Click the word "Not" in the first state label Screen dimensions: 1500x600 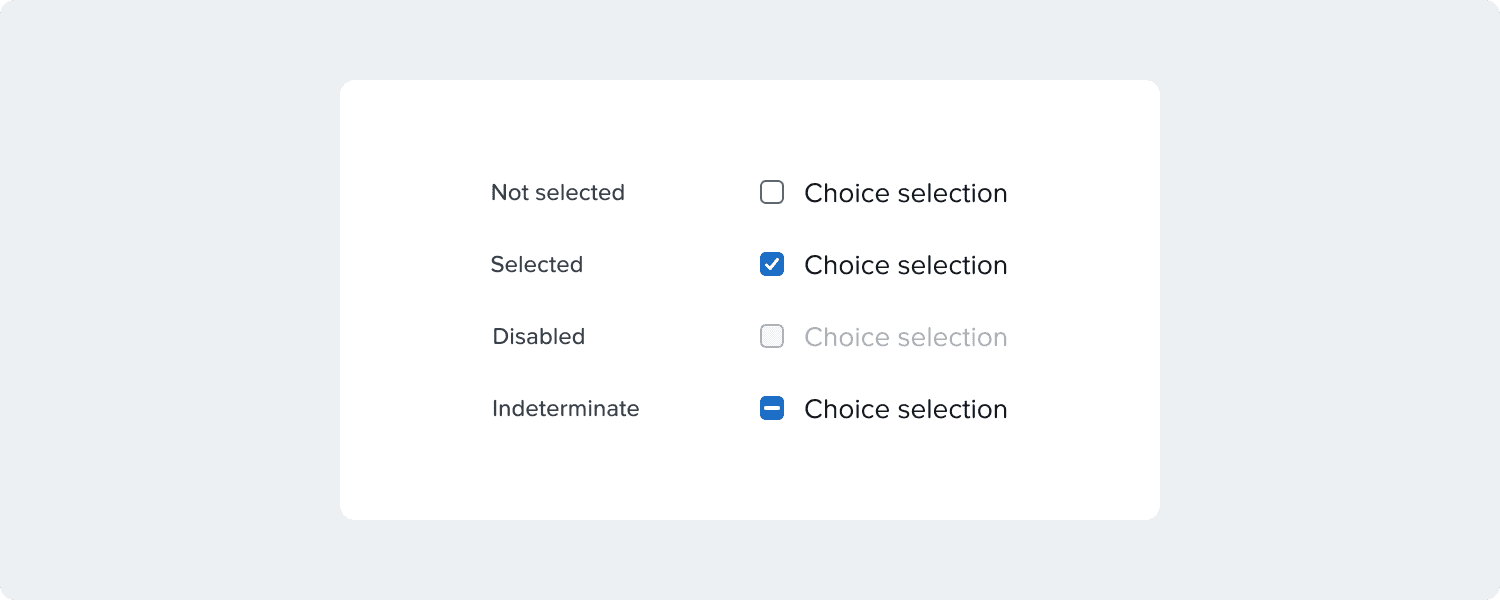507,192
